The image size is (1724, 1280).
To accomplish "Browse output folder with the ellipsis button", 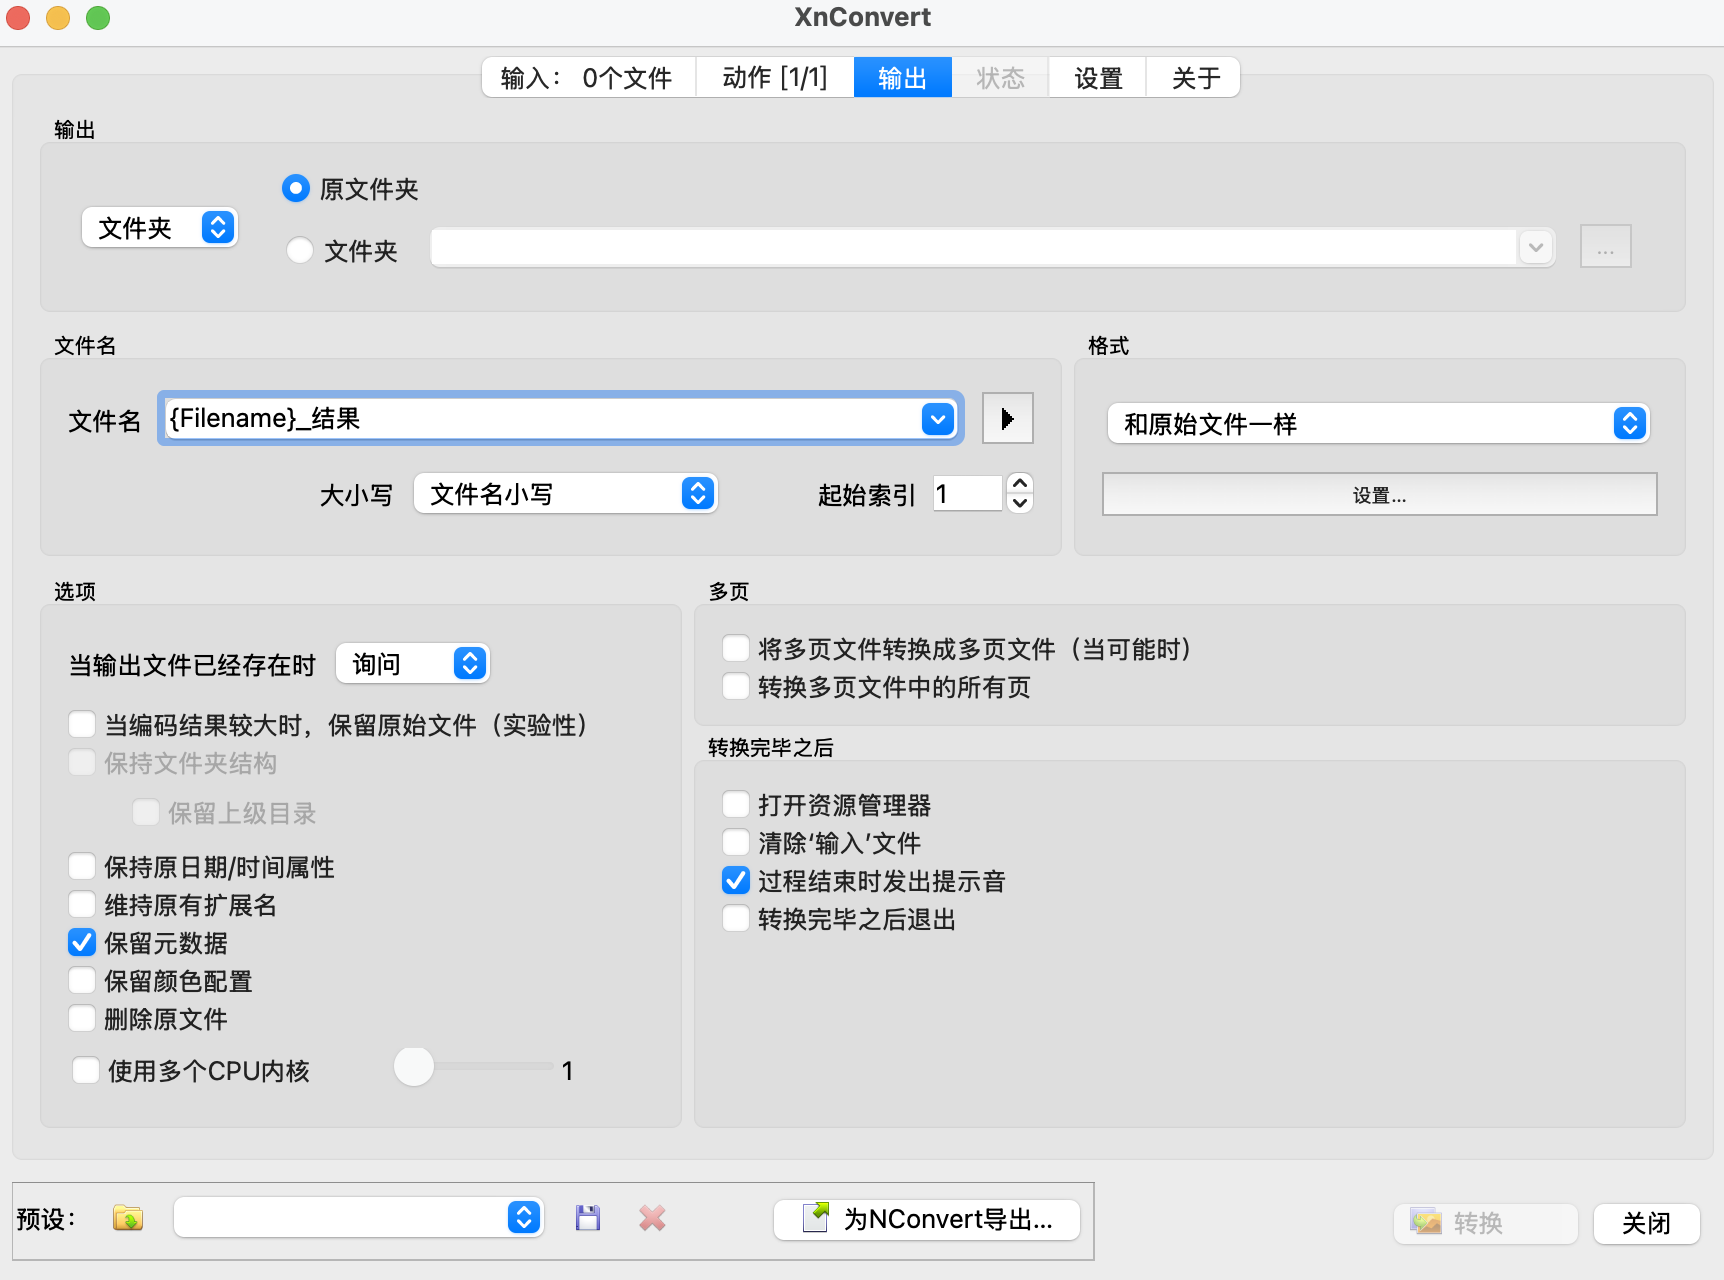I will 1605,246.
